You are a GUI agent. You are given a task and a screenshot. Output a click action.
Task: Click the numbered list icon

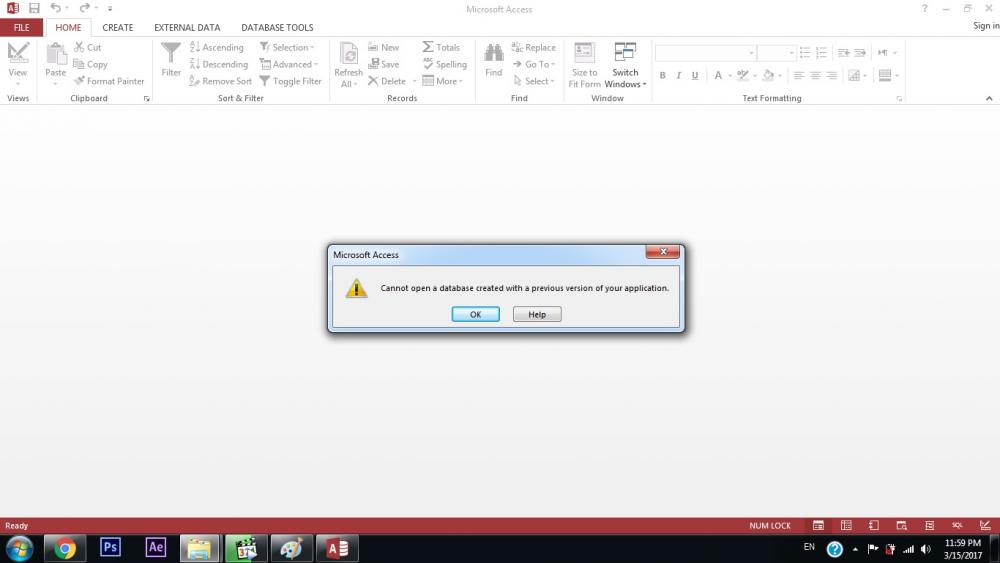click(x=821, y=53)
